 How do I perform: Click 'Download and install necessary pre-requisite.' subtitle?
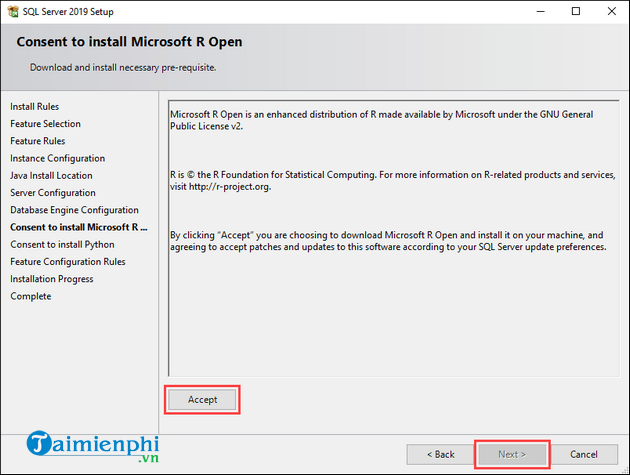click(123, 68)
